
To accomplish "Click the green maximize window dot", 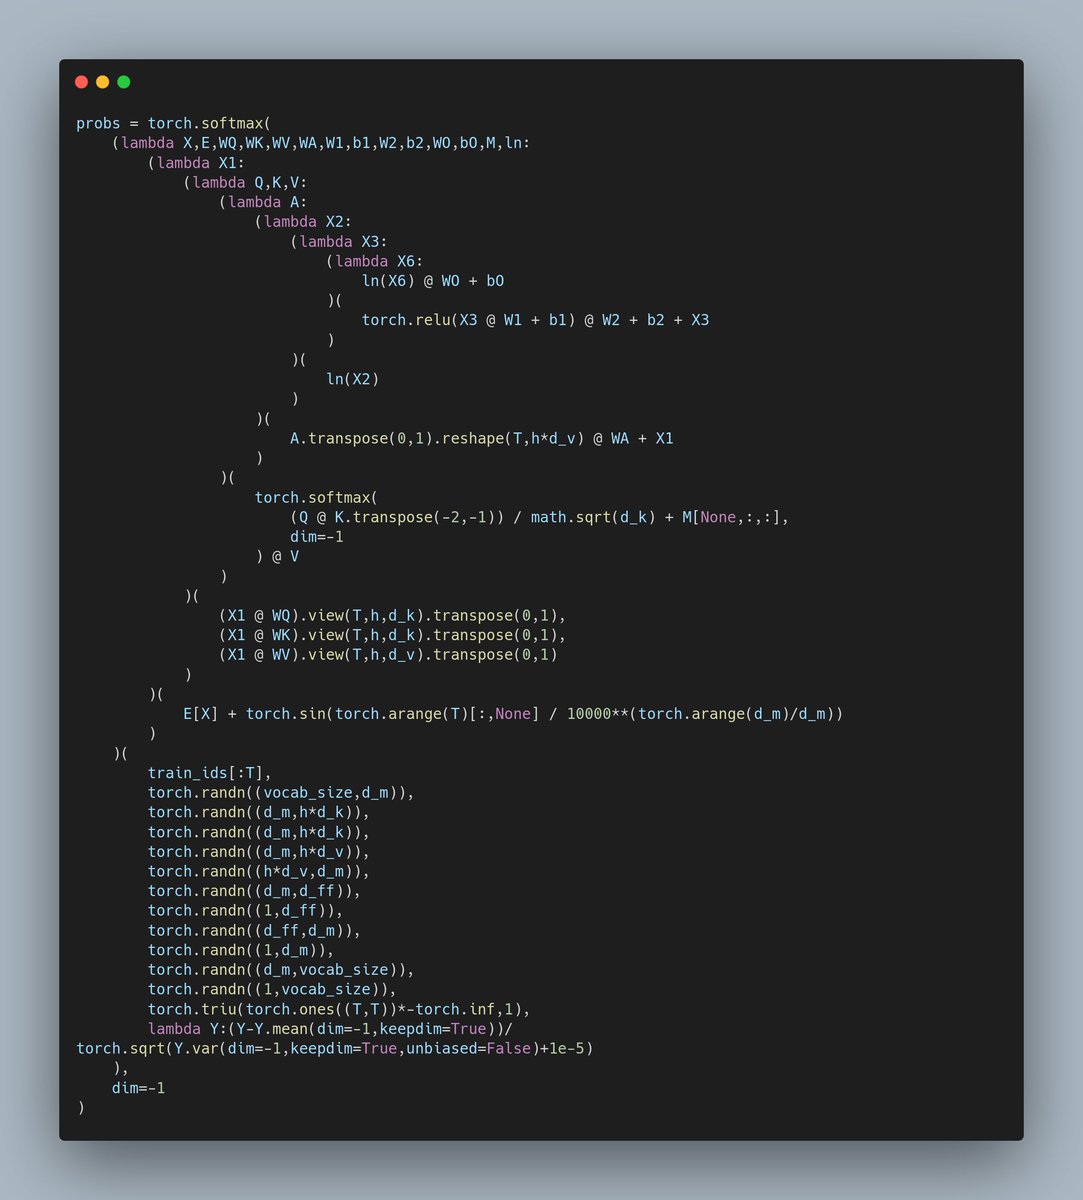I will [x=124, y=82].
